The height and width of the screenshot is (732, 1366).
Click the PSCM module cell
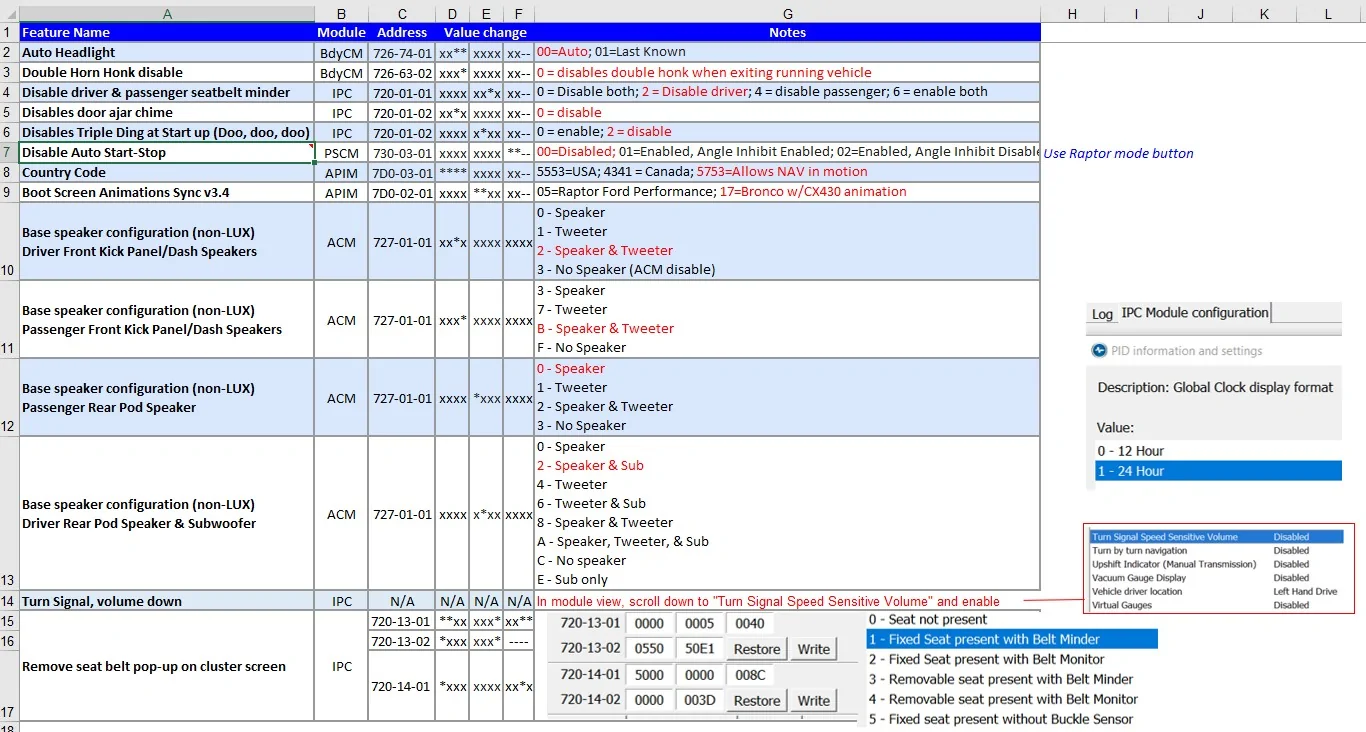[x=342, y=153]
